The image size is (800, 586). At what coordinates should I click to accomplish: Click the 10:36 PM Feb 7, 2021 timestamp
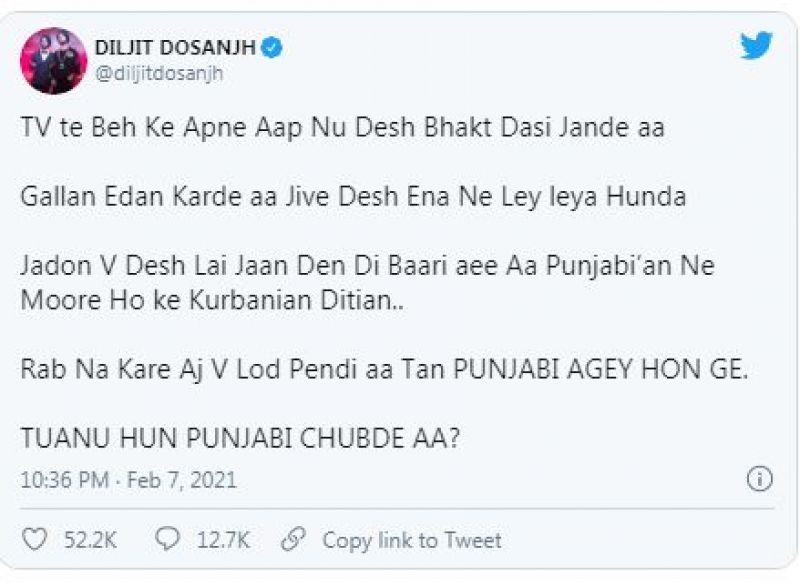tap(129, 481)
